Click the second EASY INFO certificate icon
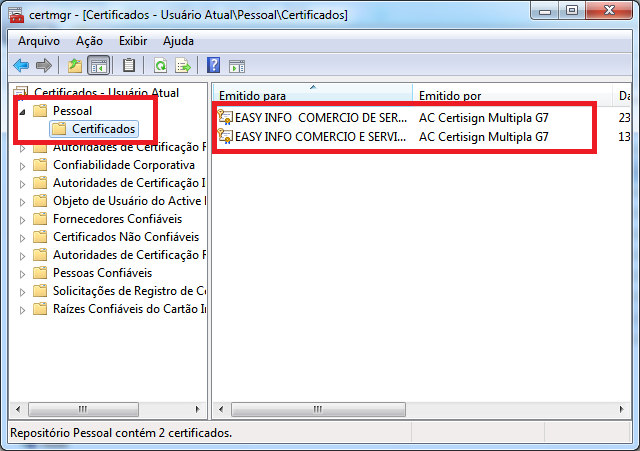This screenshot has height=451, width=640. click(225, 136)
